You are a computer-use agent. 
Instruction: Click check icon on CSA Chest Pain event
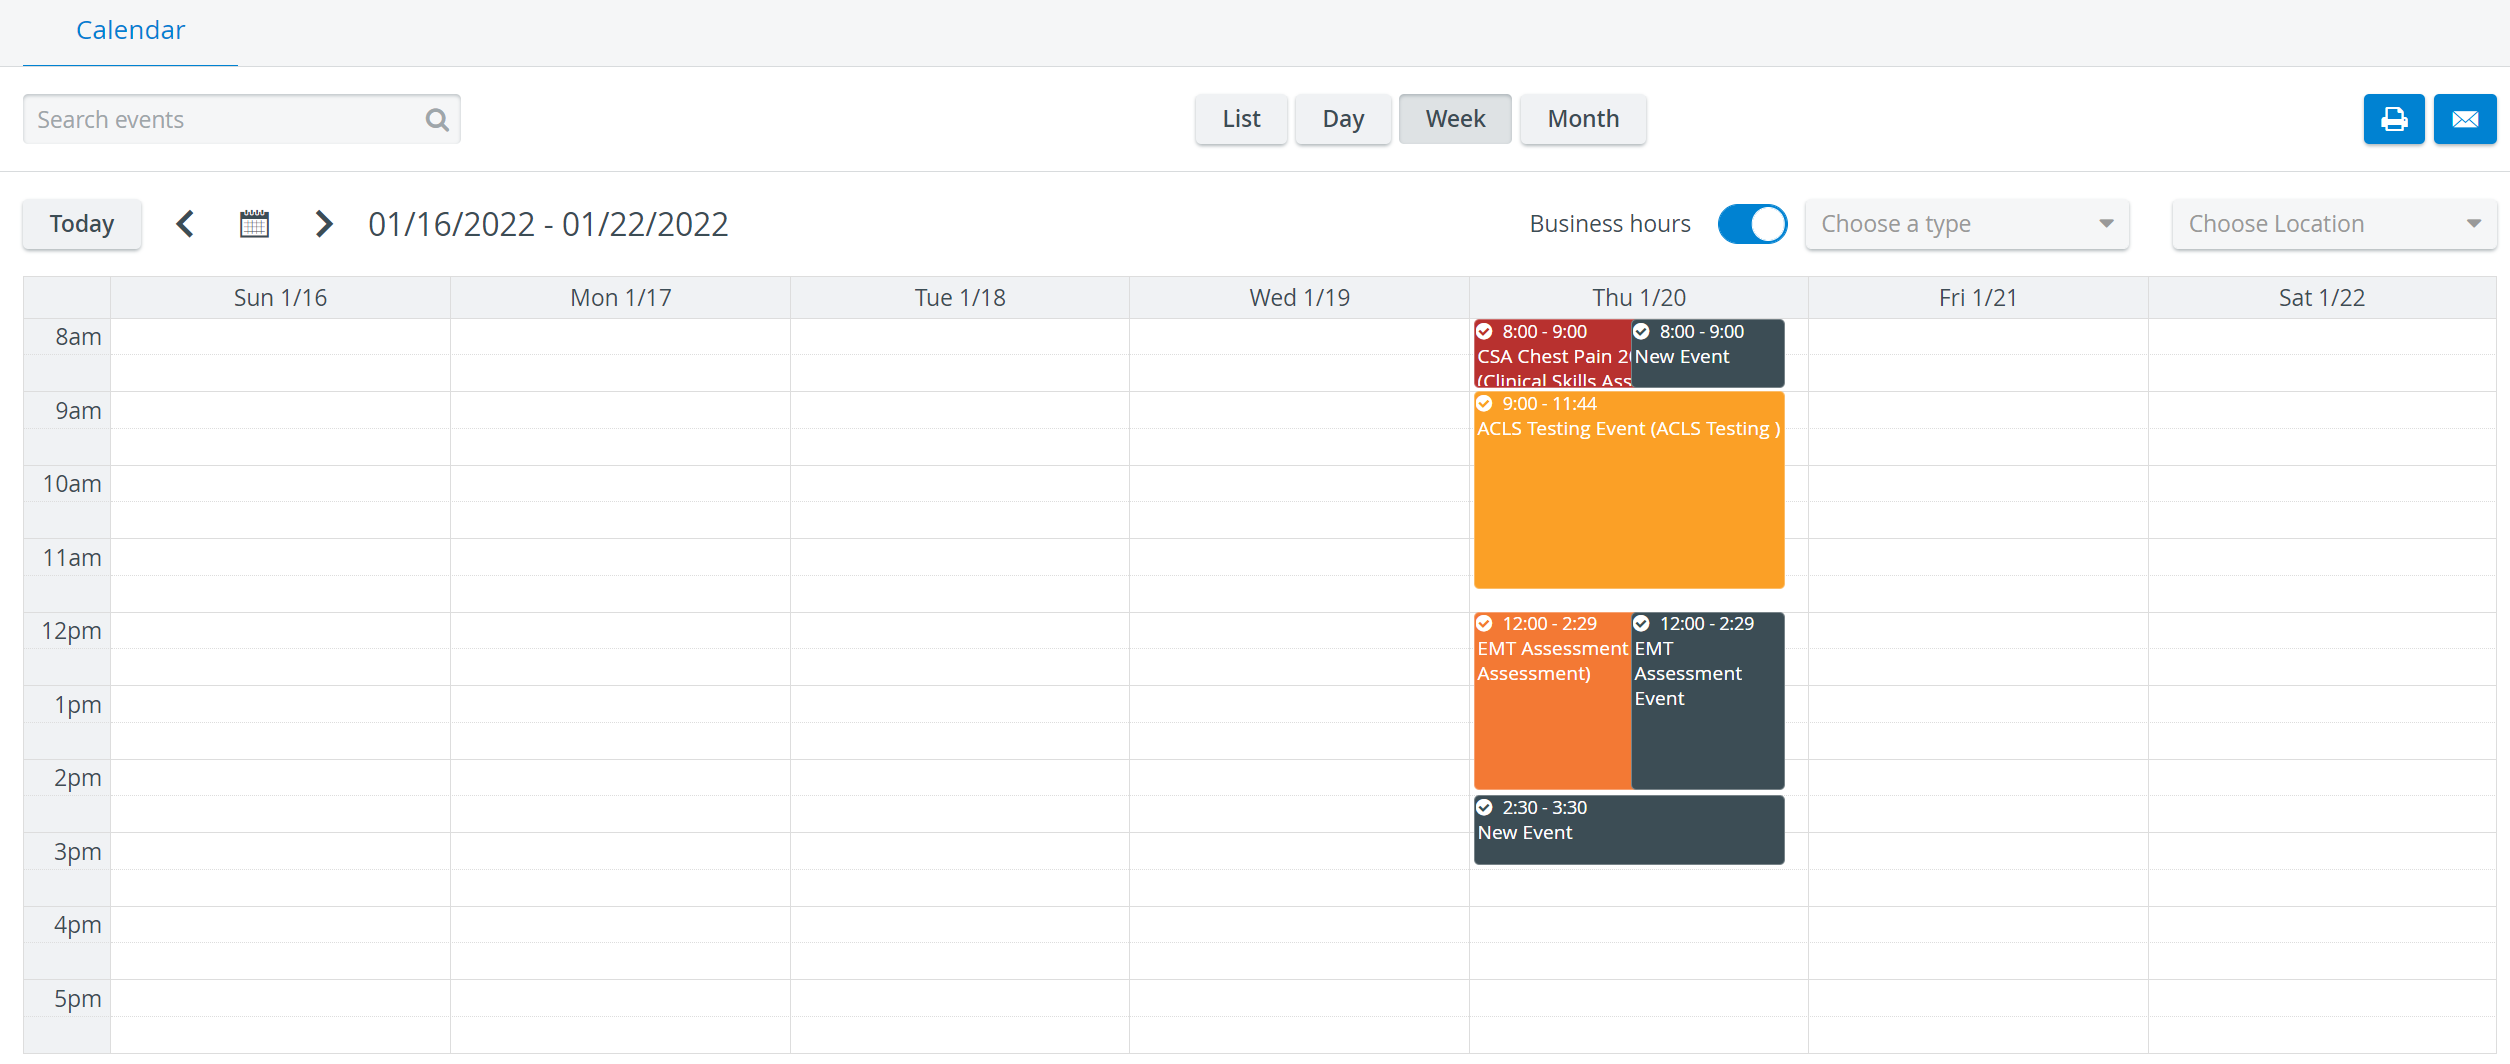coord(1485,332)
